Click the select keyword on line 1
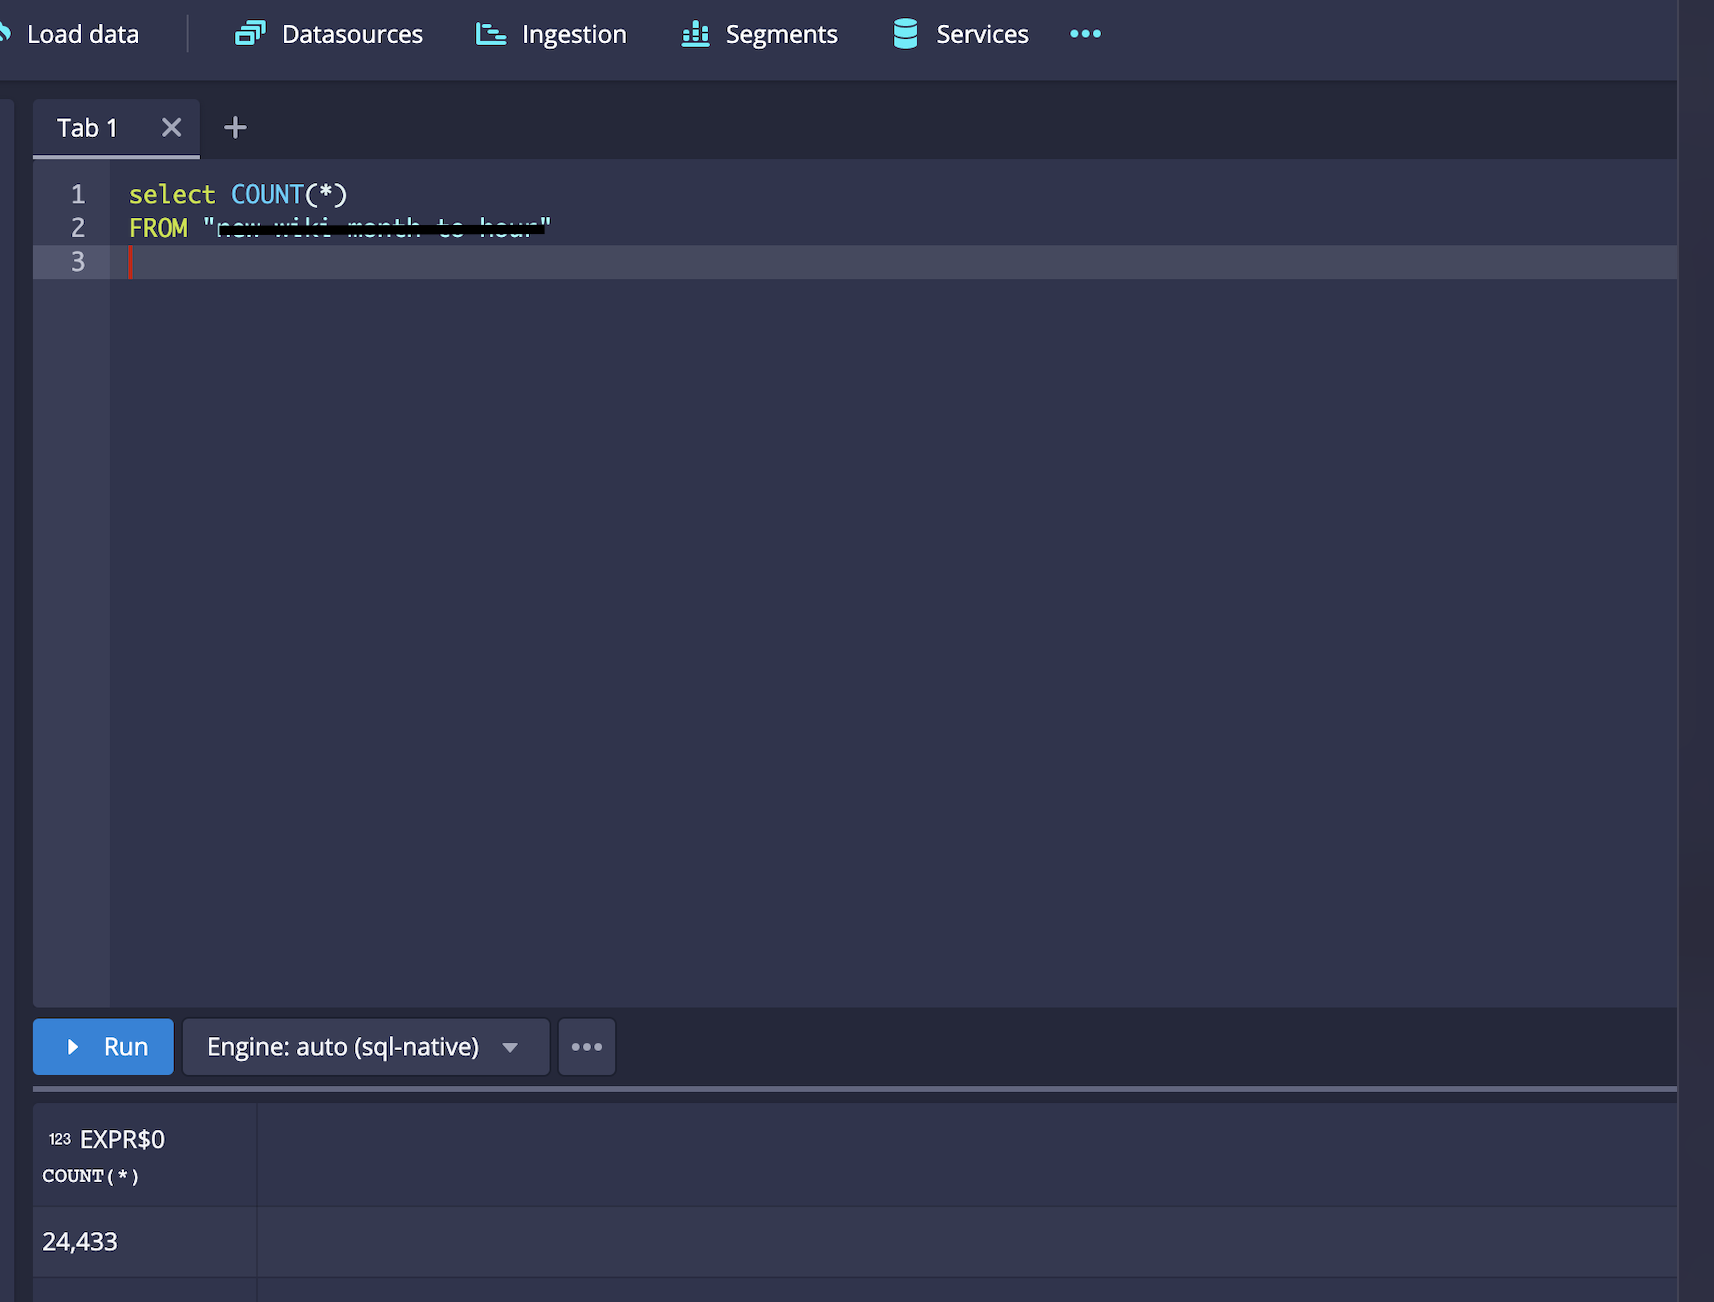1714x1302 pixels. [x=172, y=194]
